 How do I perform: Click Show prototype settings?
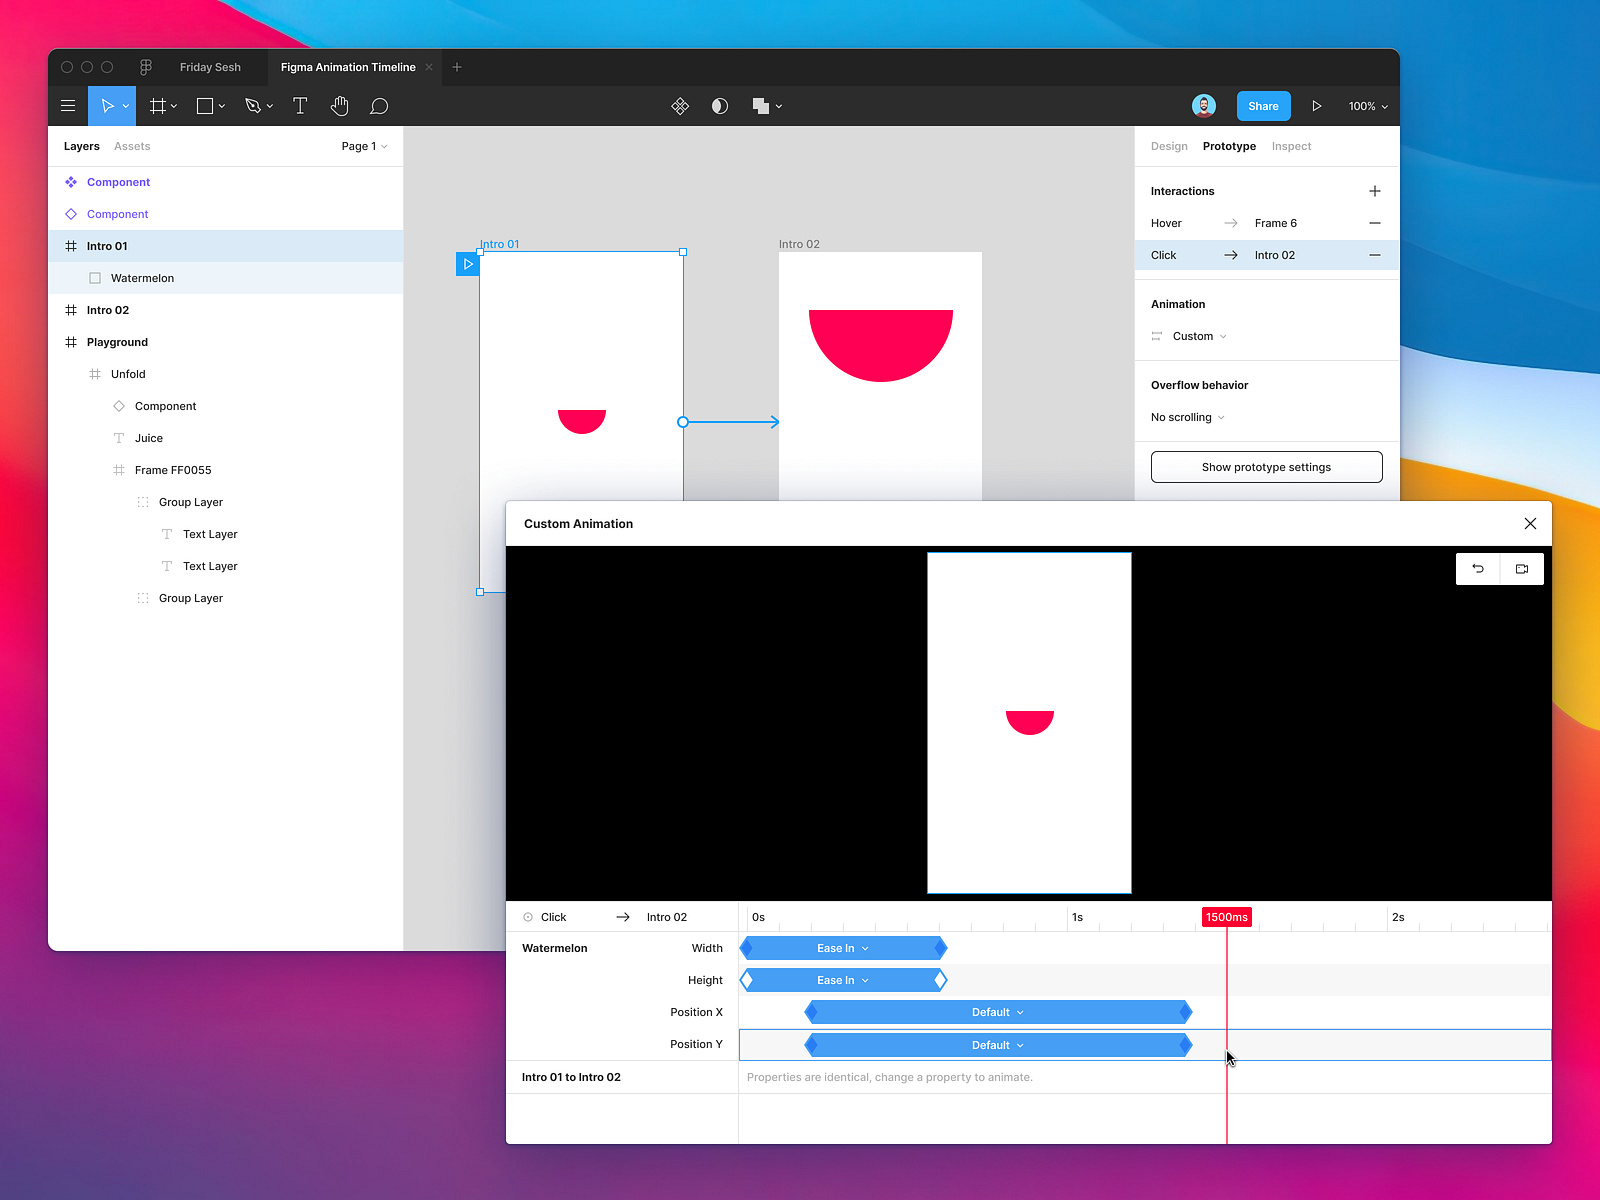(1266, 466)
